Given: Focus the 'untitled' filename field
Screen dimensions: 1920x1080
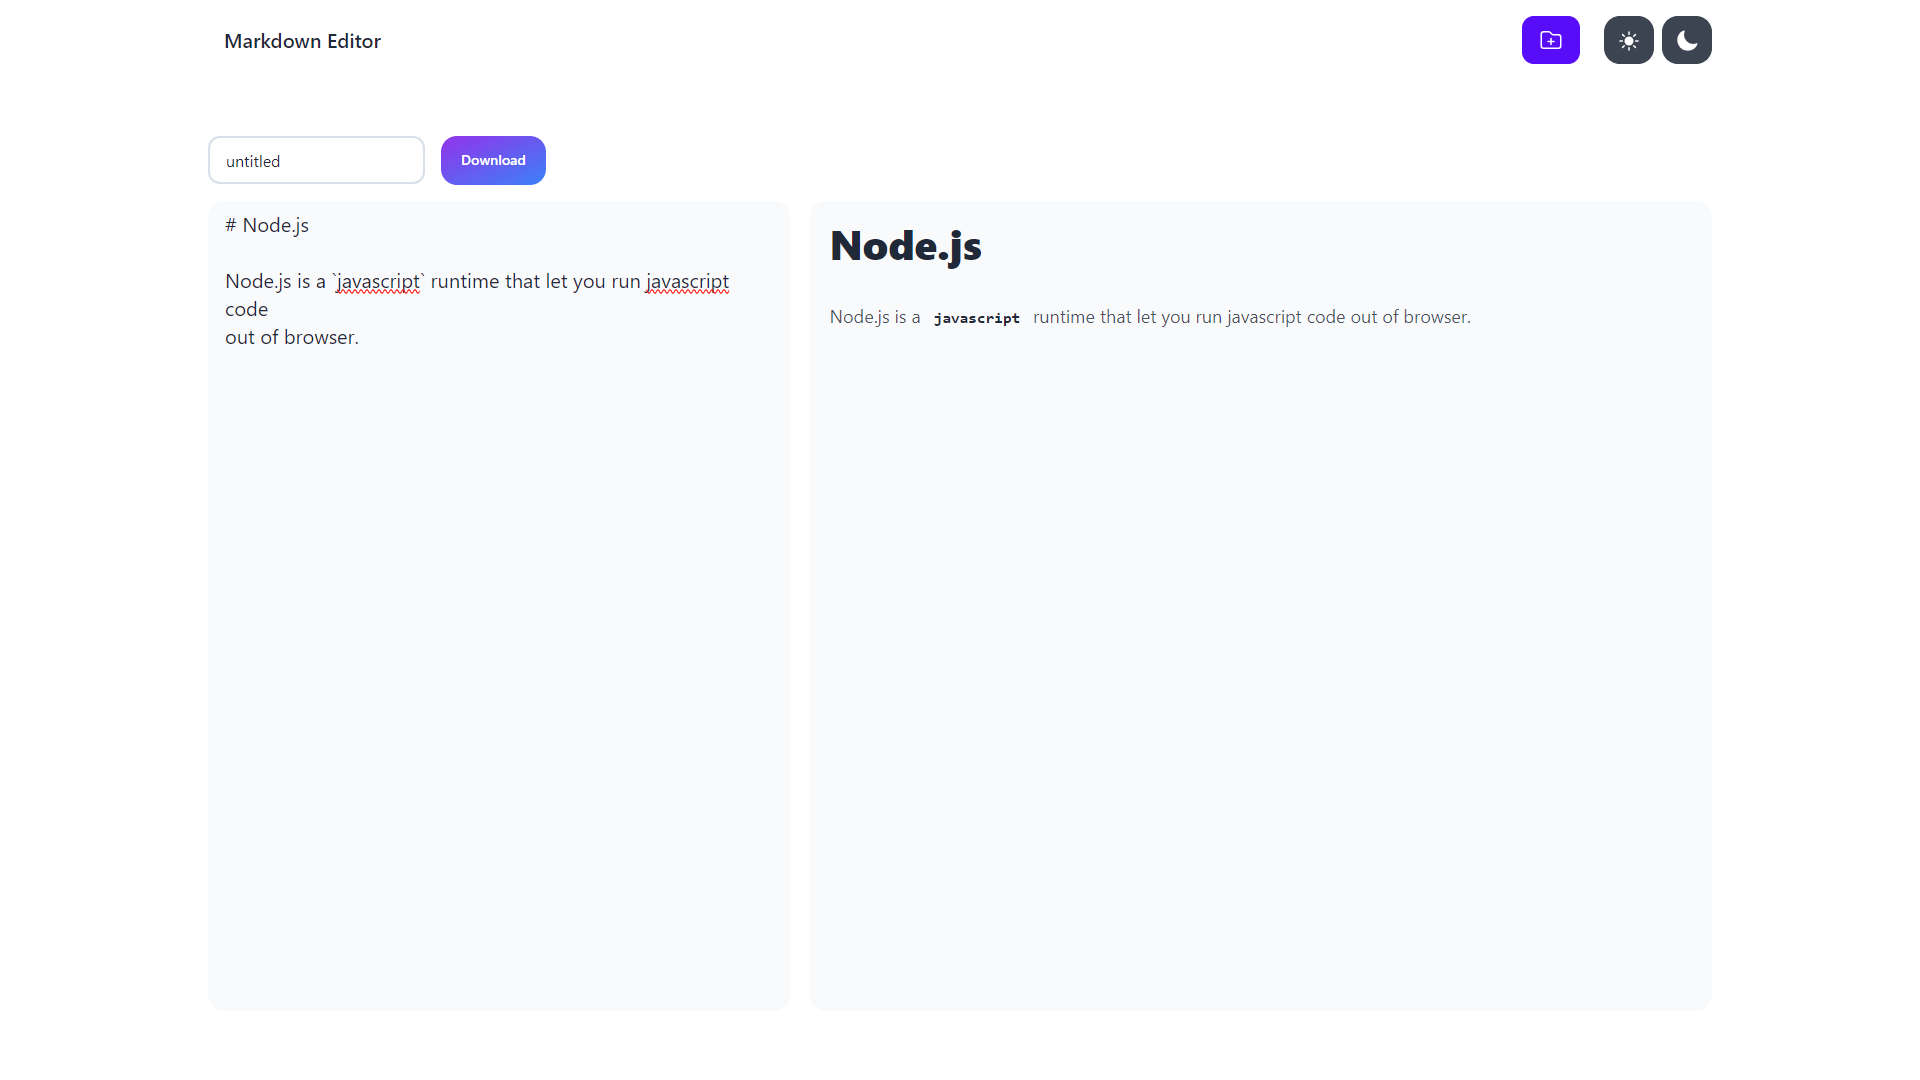Looking at the screenshot, I should point(316,161).
